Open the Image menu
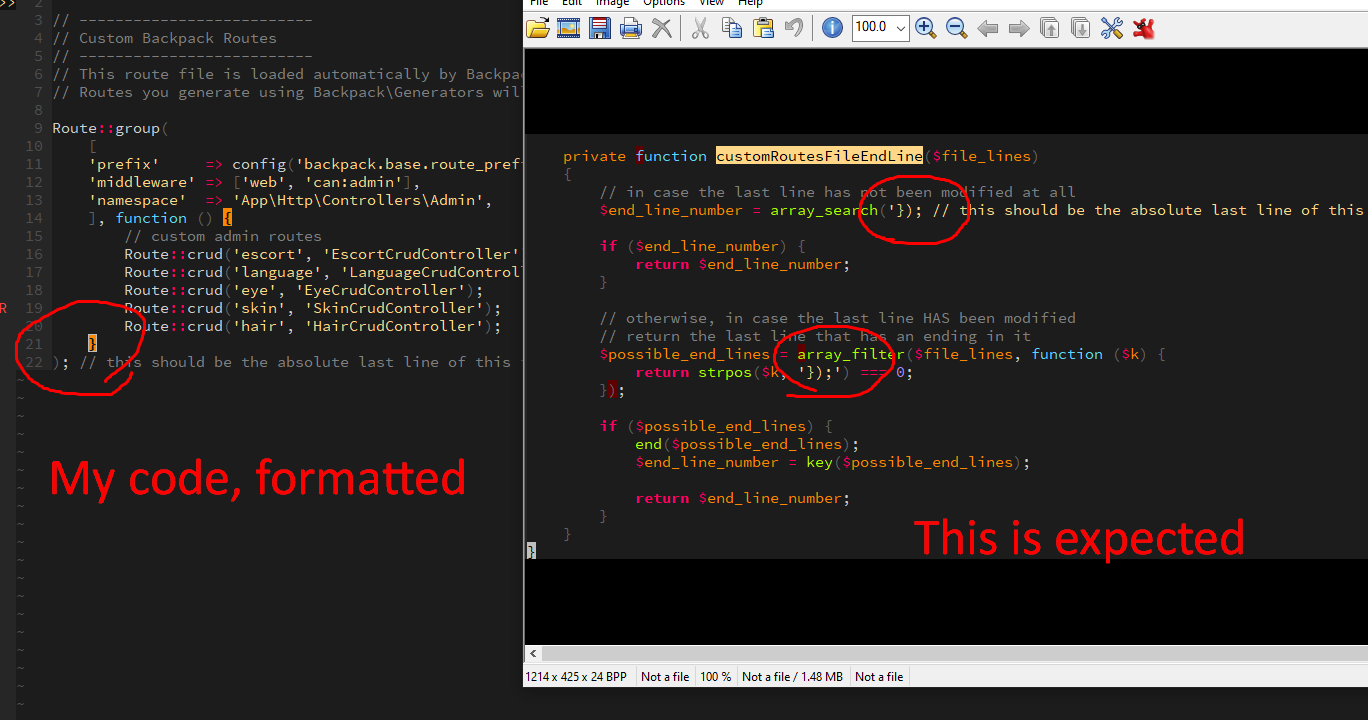 click(612, 4)
